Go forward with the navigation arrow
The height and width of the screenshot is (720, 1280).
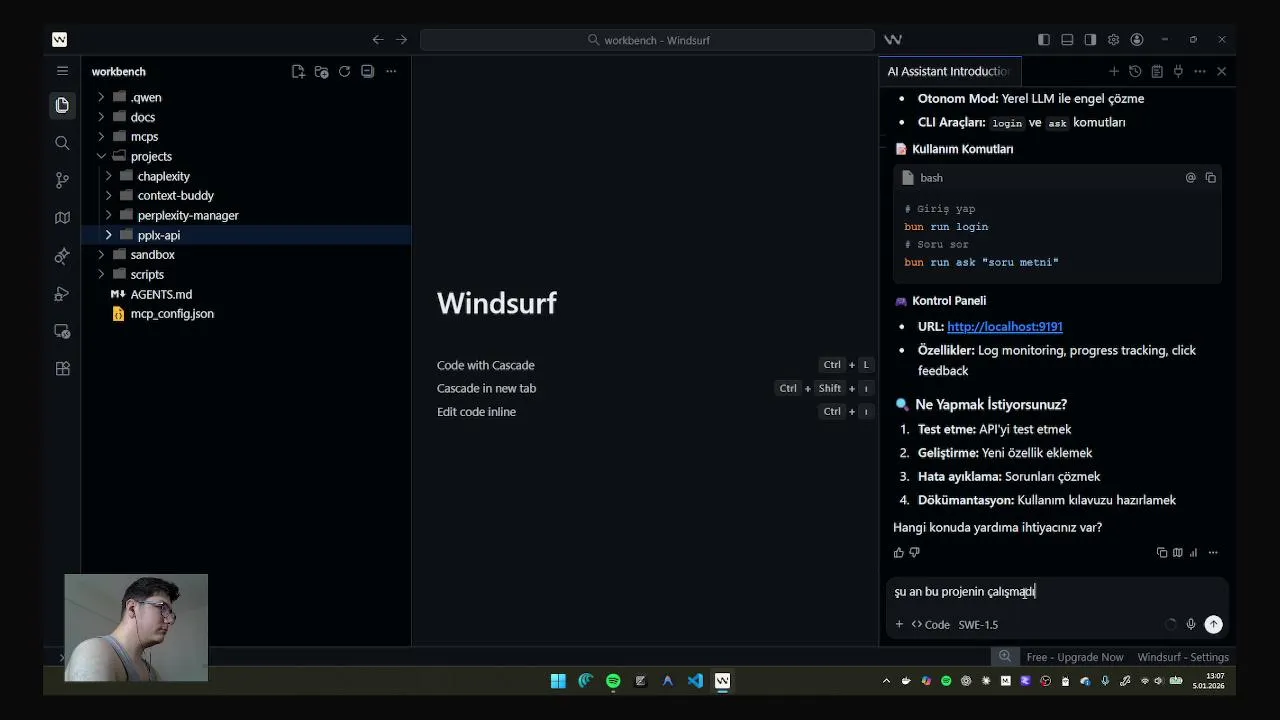point(401,40)
